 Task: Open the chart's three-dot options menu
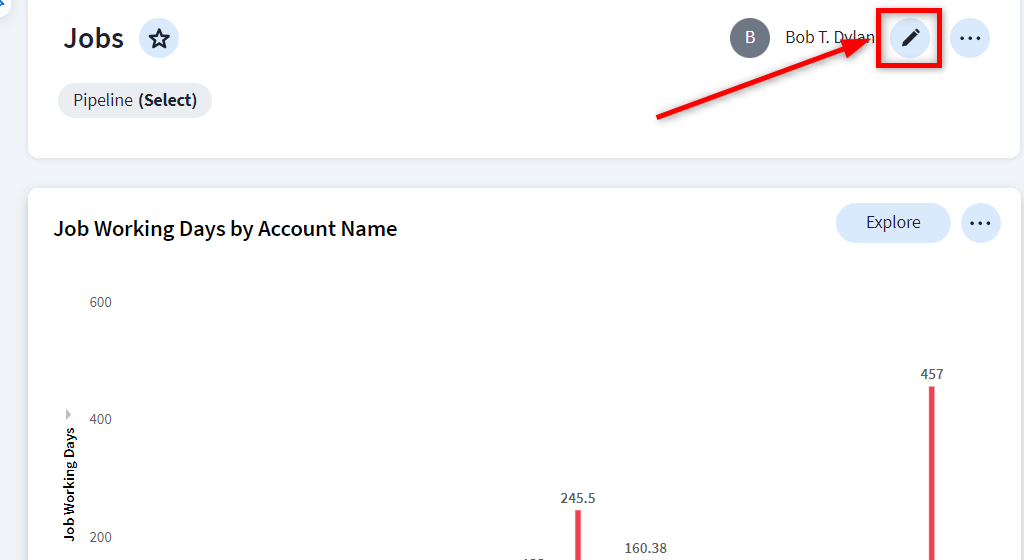point(980,223)
